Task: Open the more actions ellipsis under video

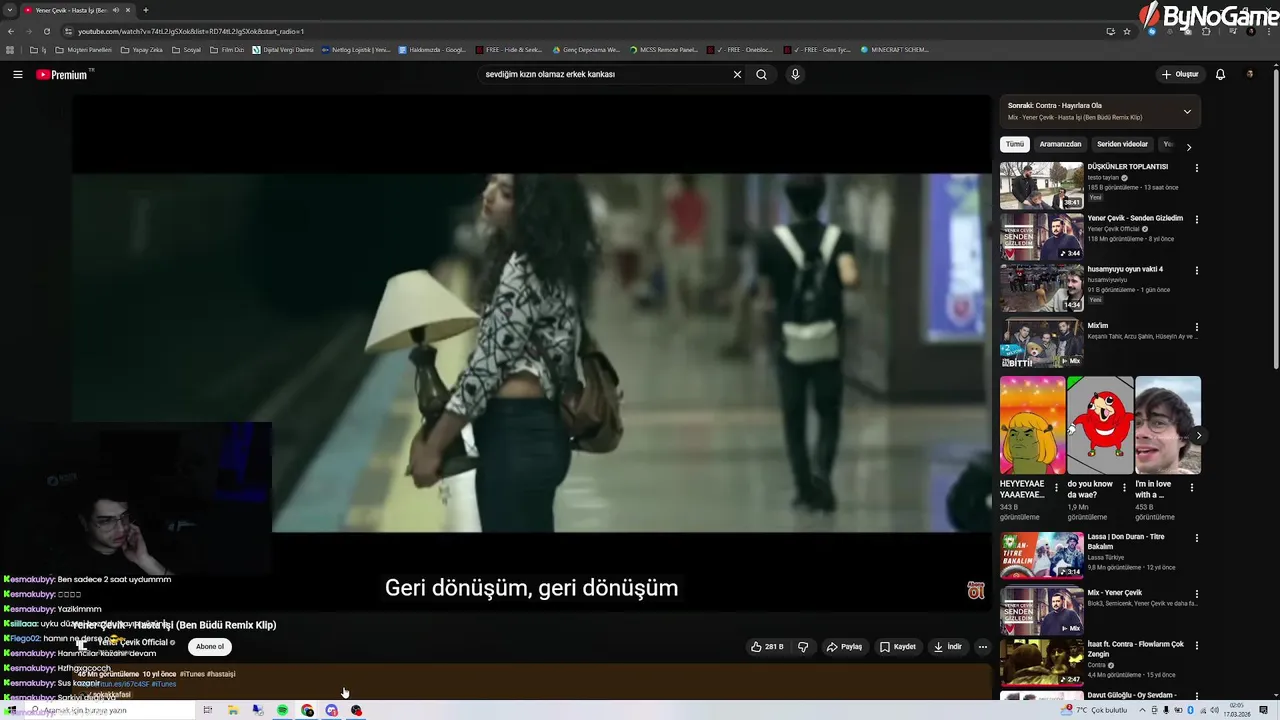Action: [982, 647]
